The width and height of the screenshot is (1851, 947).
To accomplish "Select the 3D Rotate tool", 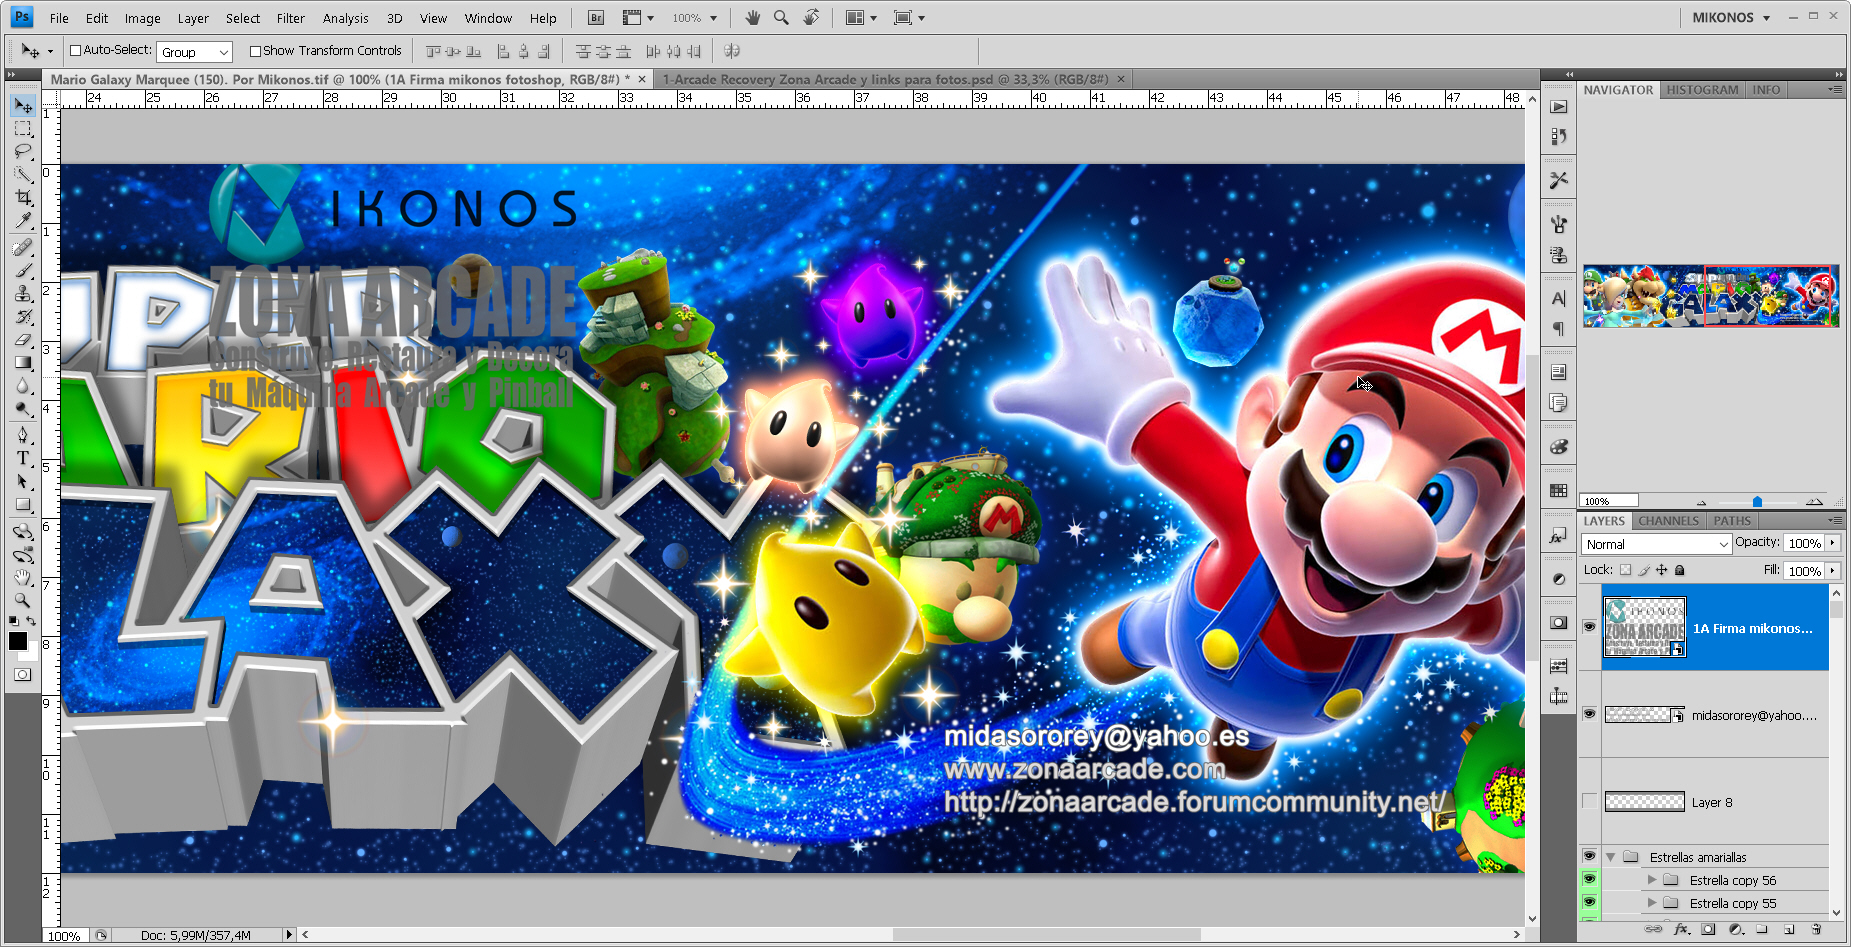I will 23,531.
